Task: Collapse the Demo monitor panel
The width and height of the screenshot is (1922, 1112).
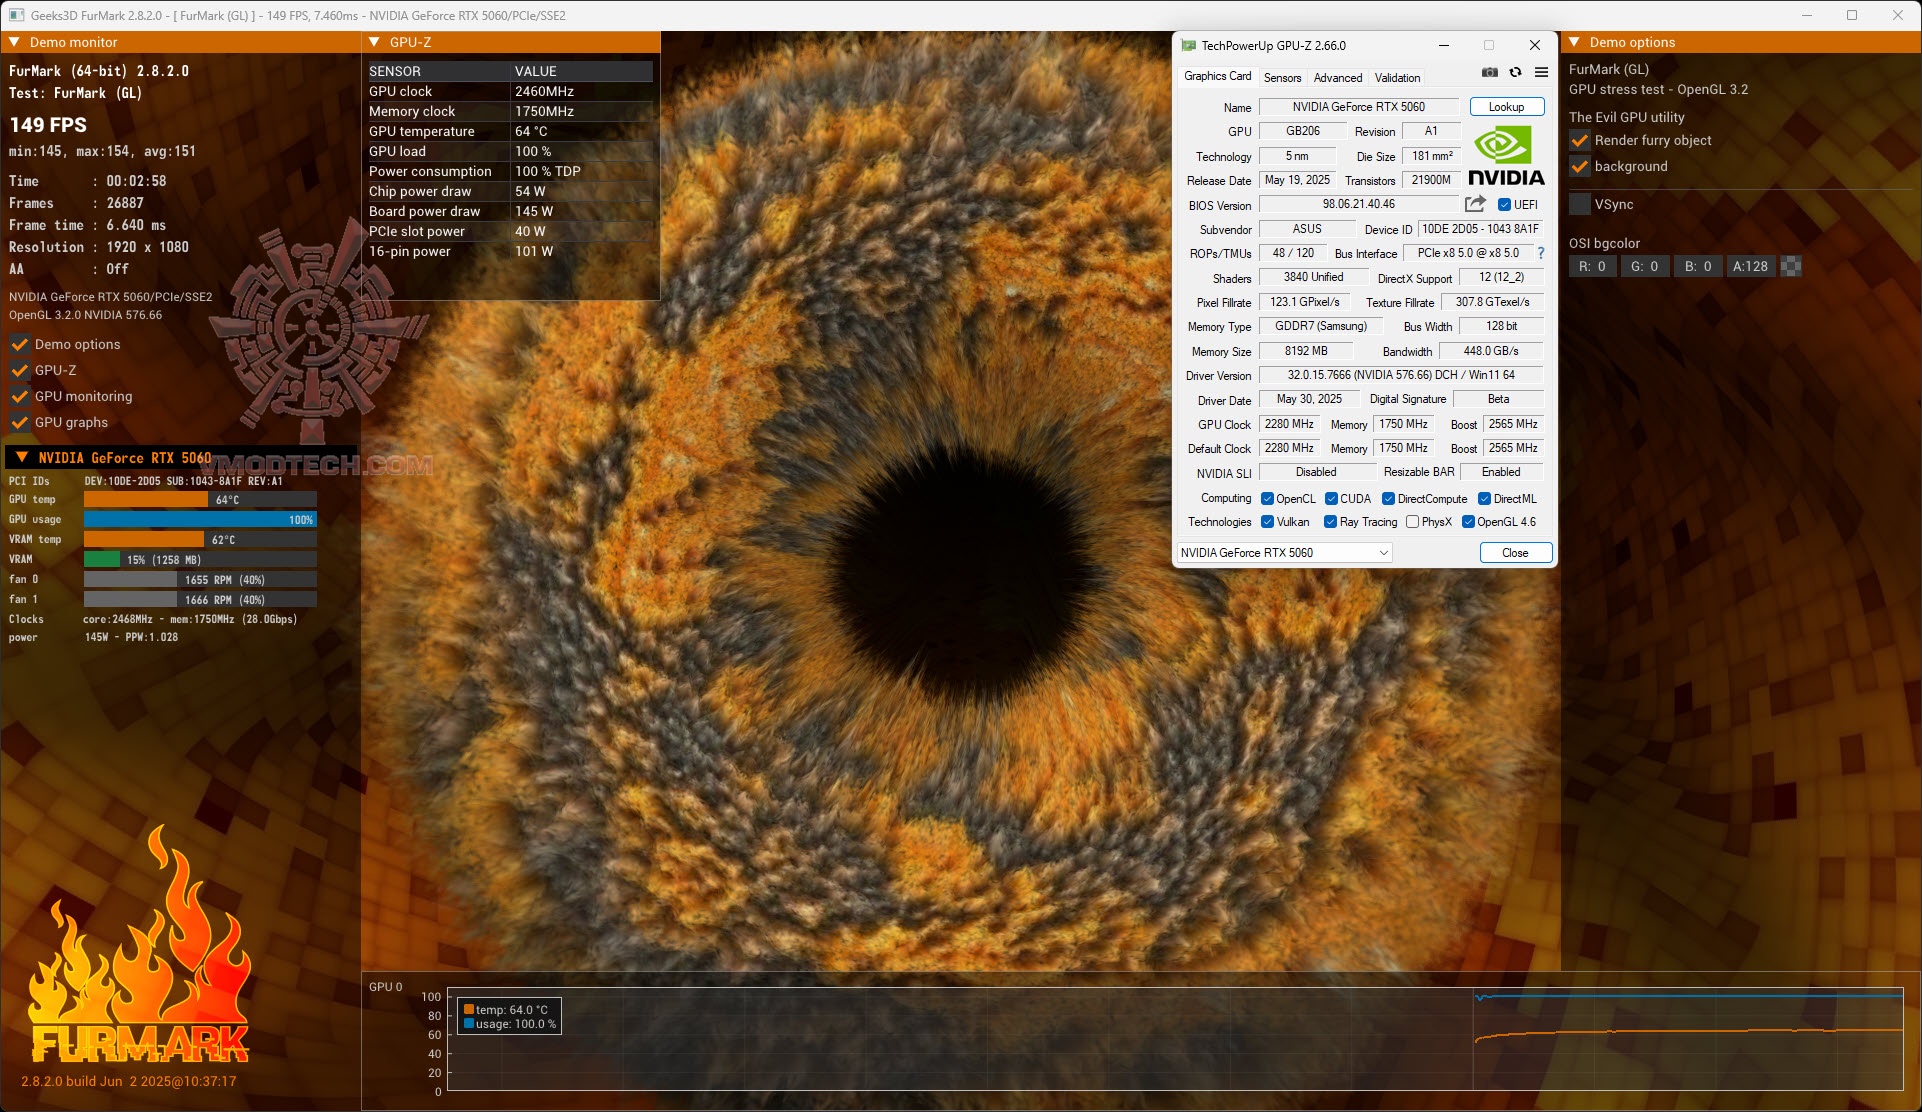Action: click(x=14, y=42)
